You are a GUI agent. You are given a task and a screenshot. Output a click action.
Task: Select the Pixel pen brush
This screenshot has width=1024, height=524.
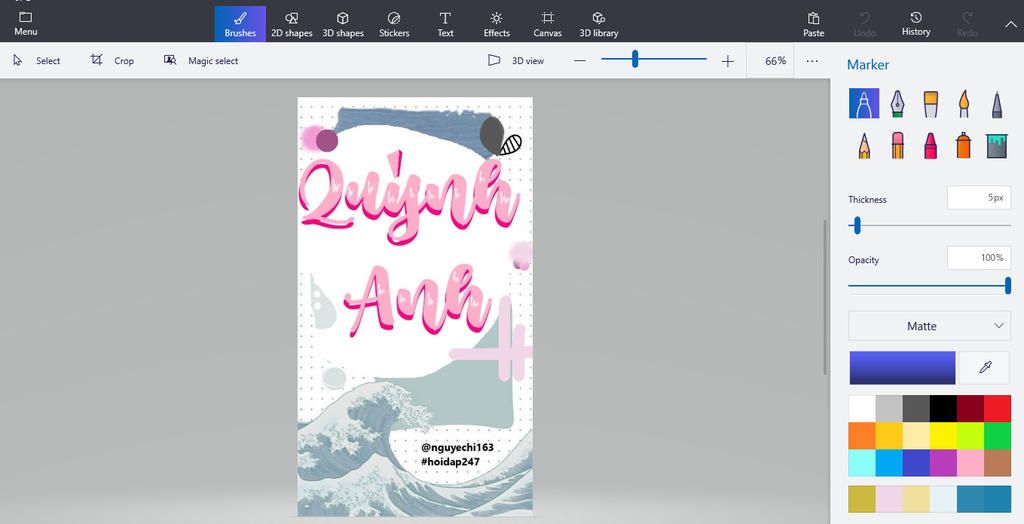click(997, 103)
